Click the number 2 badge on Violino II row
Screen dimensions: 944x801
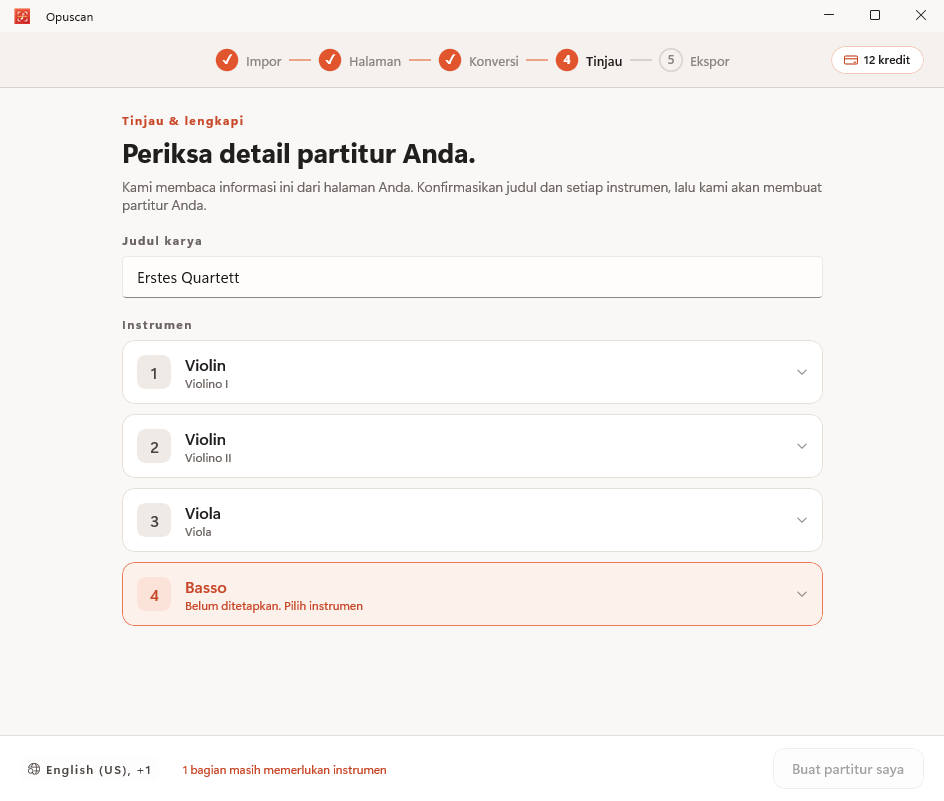point(154,446)
